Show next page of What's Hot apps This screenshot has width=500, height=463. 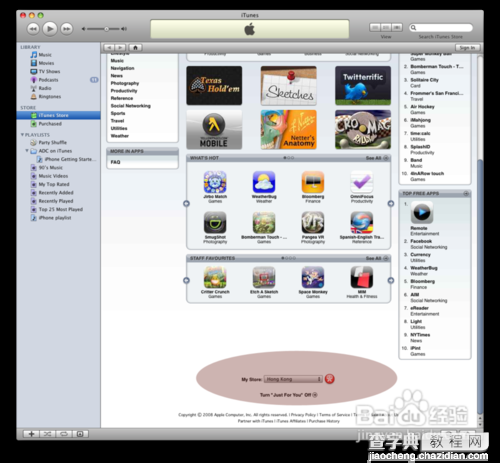391,203
